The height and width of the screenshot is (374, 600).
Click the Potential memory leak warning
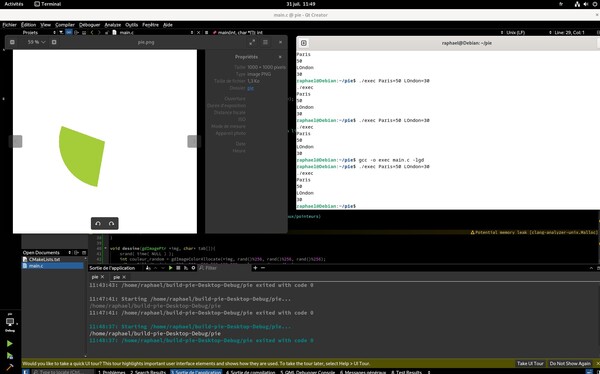pos(534,232)
